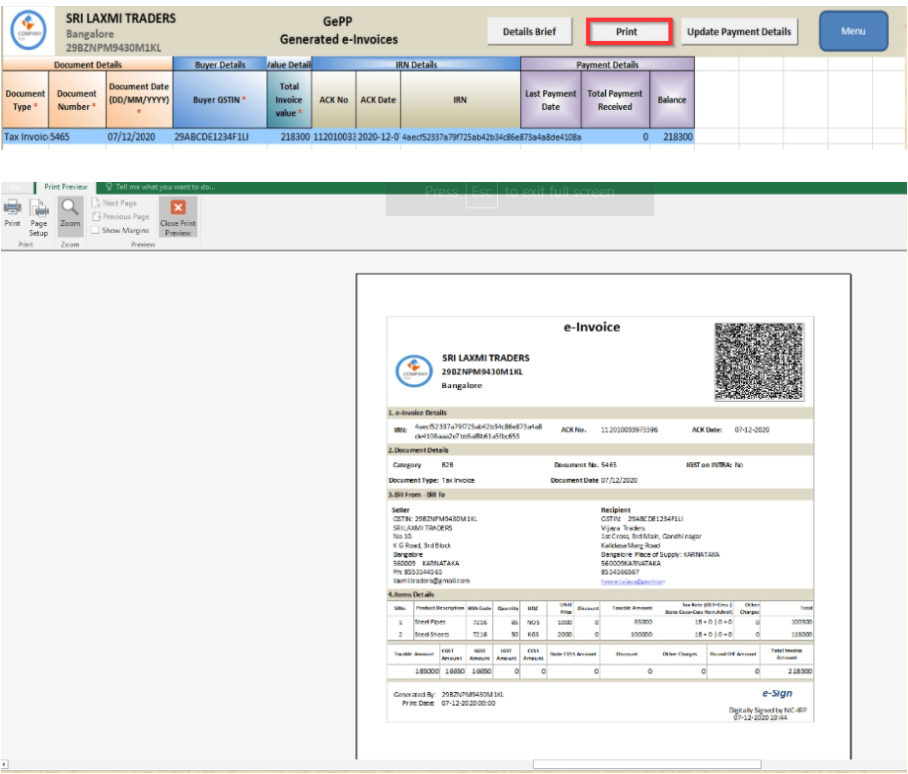Screen dimensions: 908x774
Task: Click the Buyer GSTIN column header
Action: [219, 100]
